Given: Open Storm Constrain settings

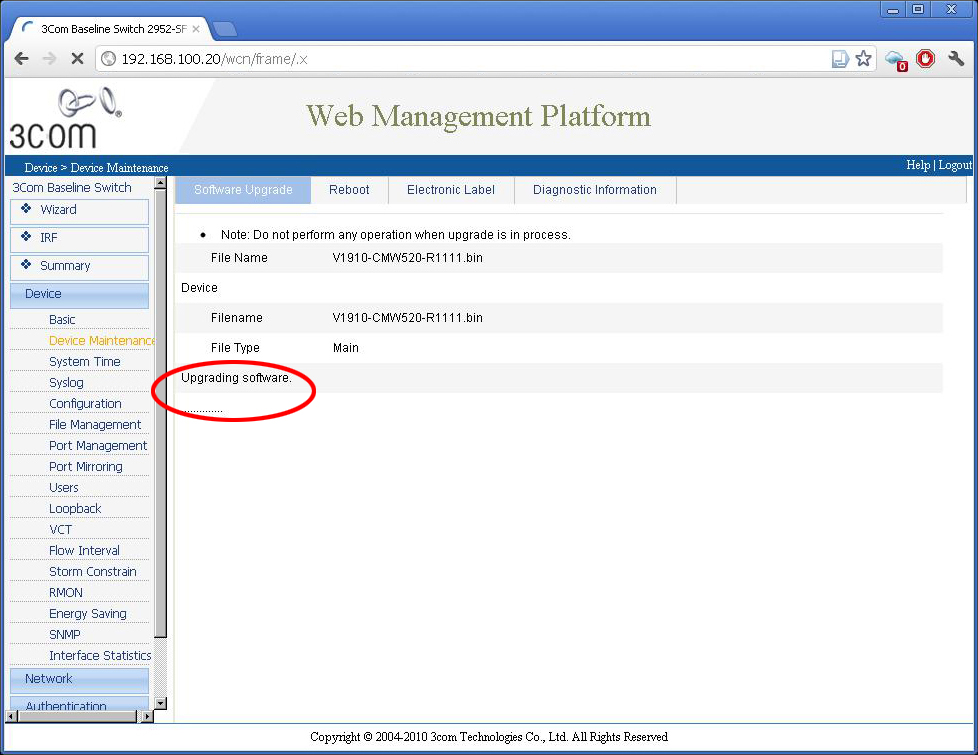Looking at the screenshot, I should coord(92,572).
